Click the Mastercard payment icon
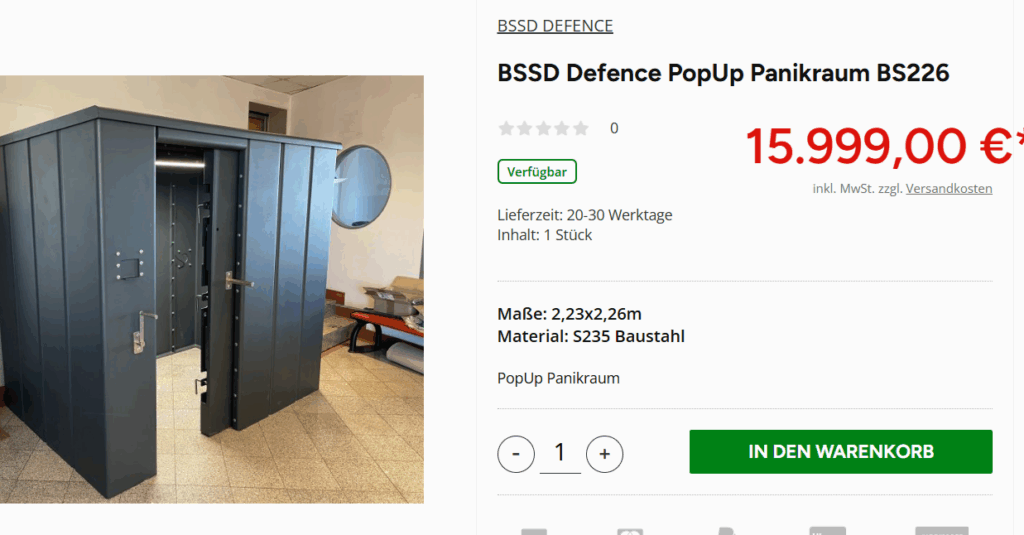This screenshot has width=1024, height=535. pos(630,531)
